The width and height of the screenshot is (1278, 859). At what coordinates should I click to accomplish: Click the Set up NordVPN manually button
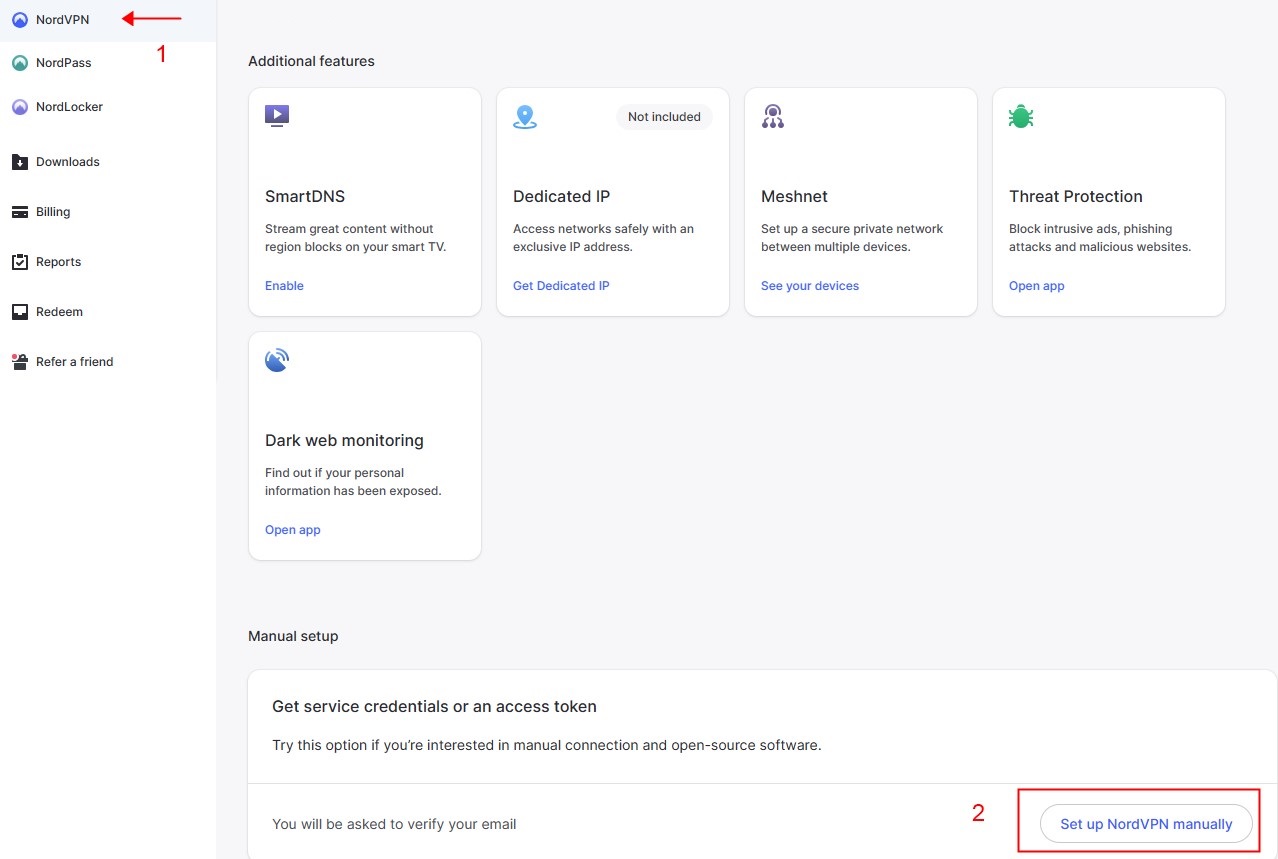[1146, 824]
